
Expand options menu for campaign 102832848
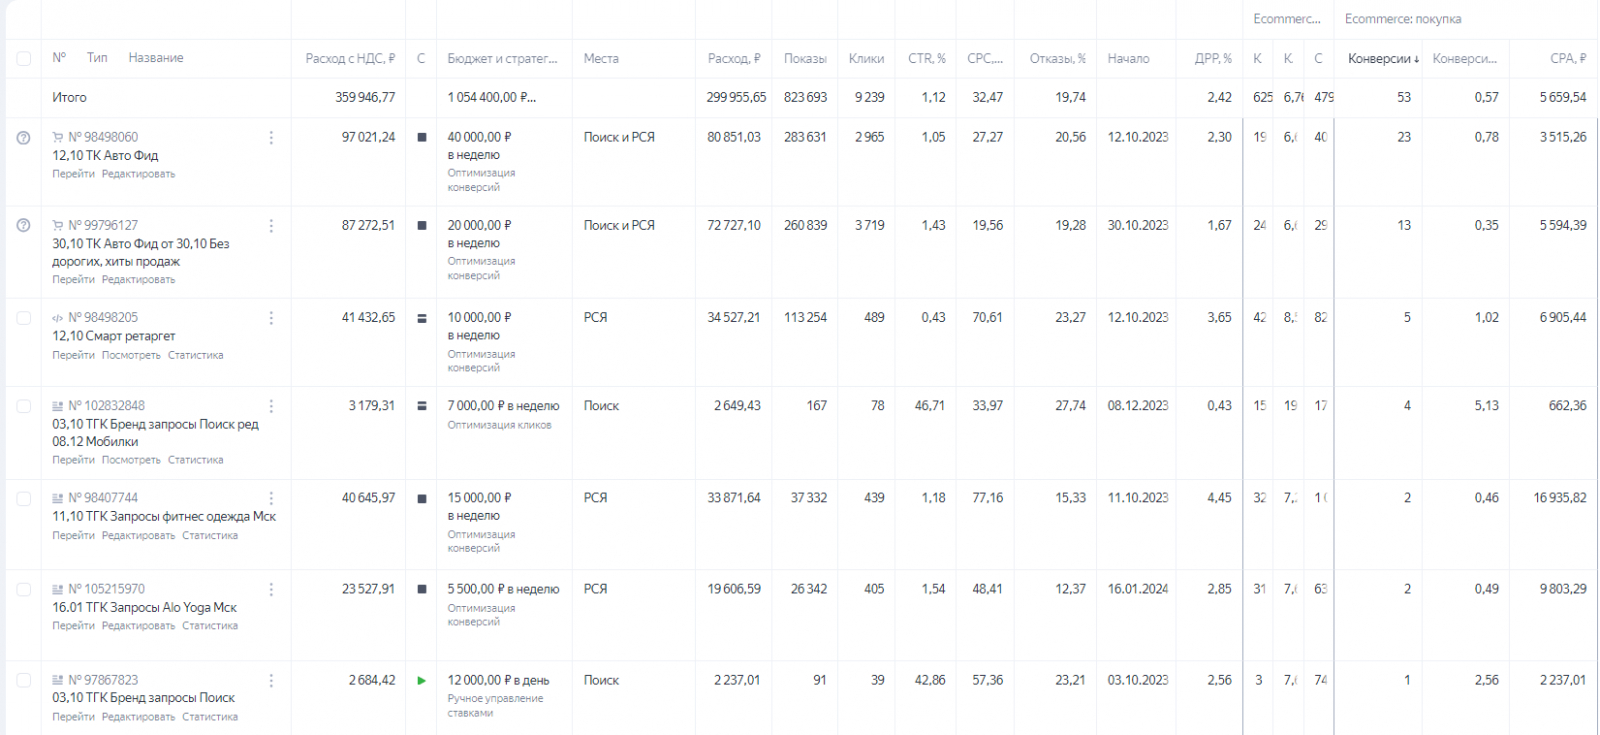point(271,406)
